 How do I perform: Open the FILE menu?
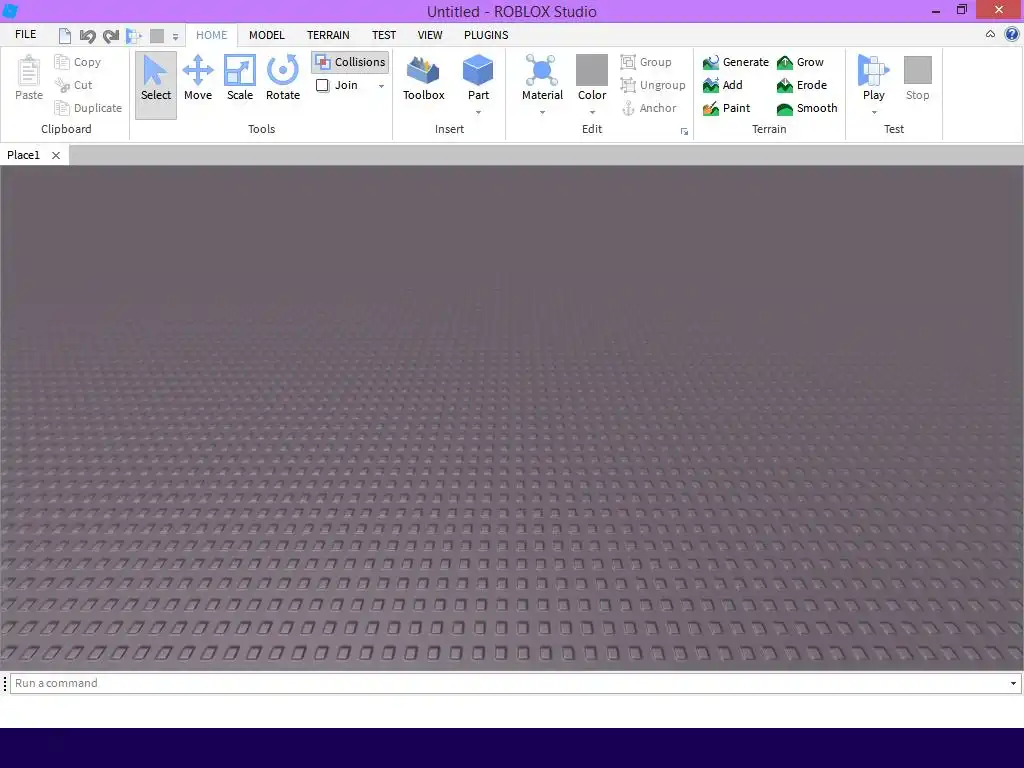click(25, 35)
